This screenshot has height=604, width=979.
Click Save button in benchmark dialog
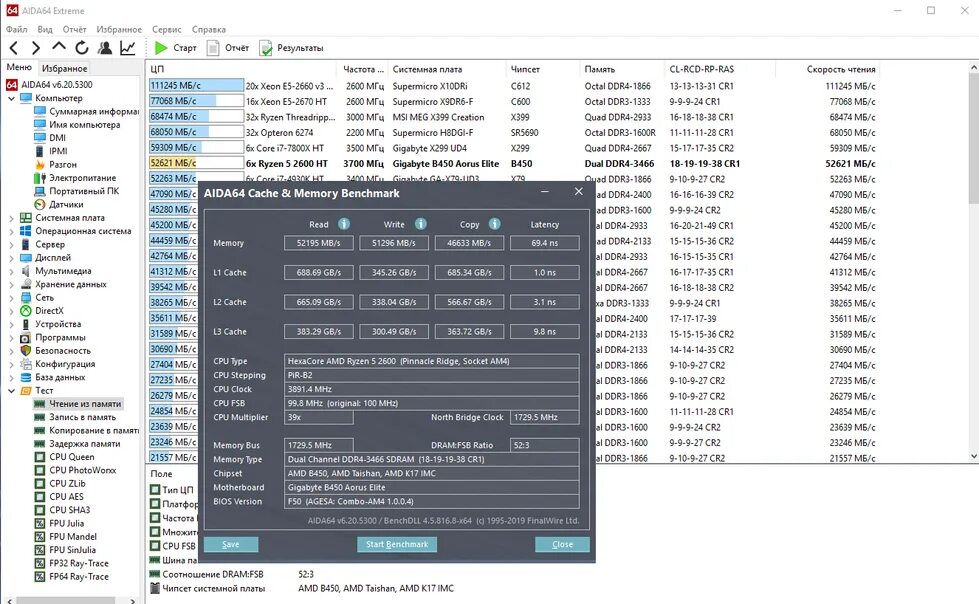point(231,545)
